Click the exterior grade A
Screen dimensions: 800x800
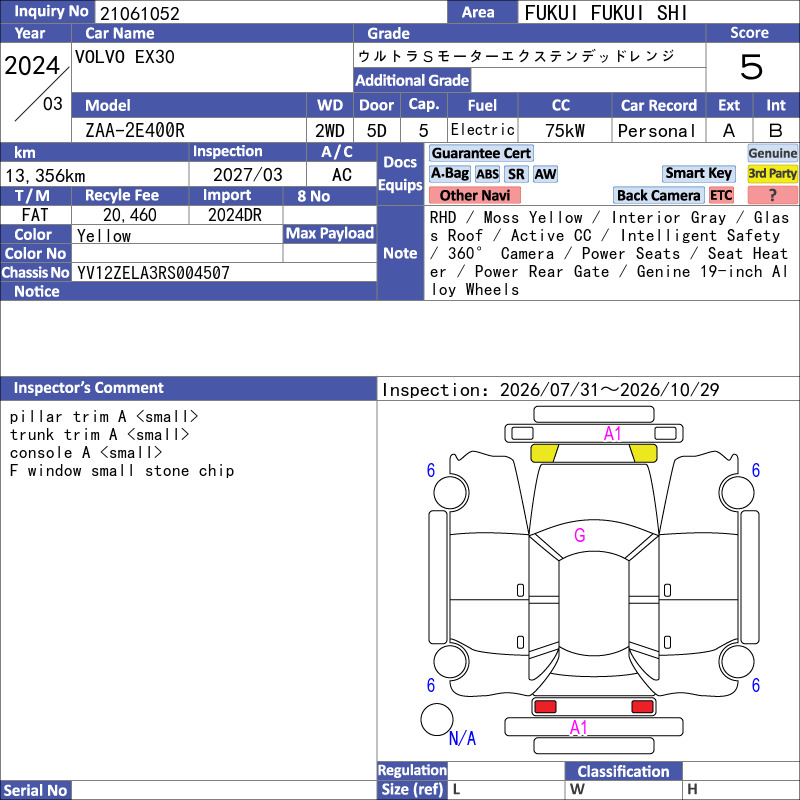pos(729,131)
